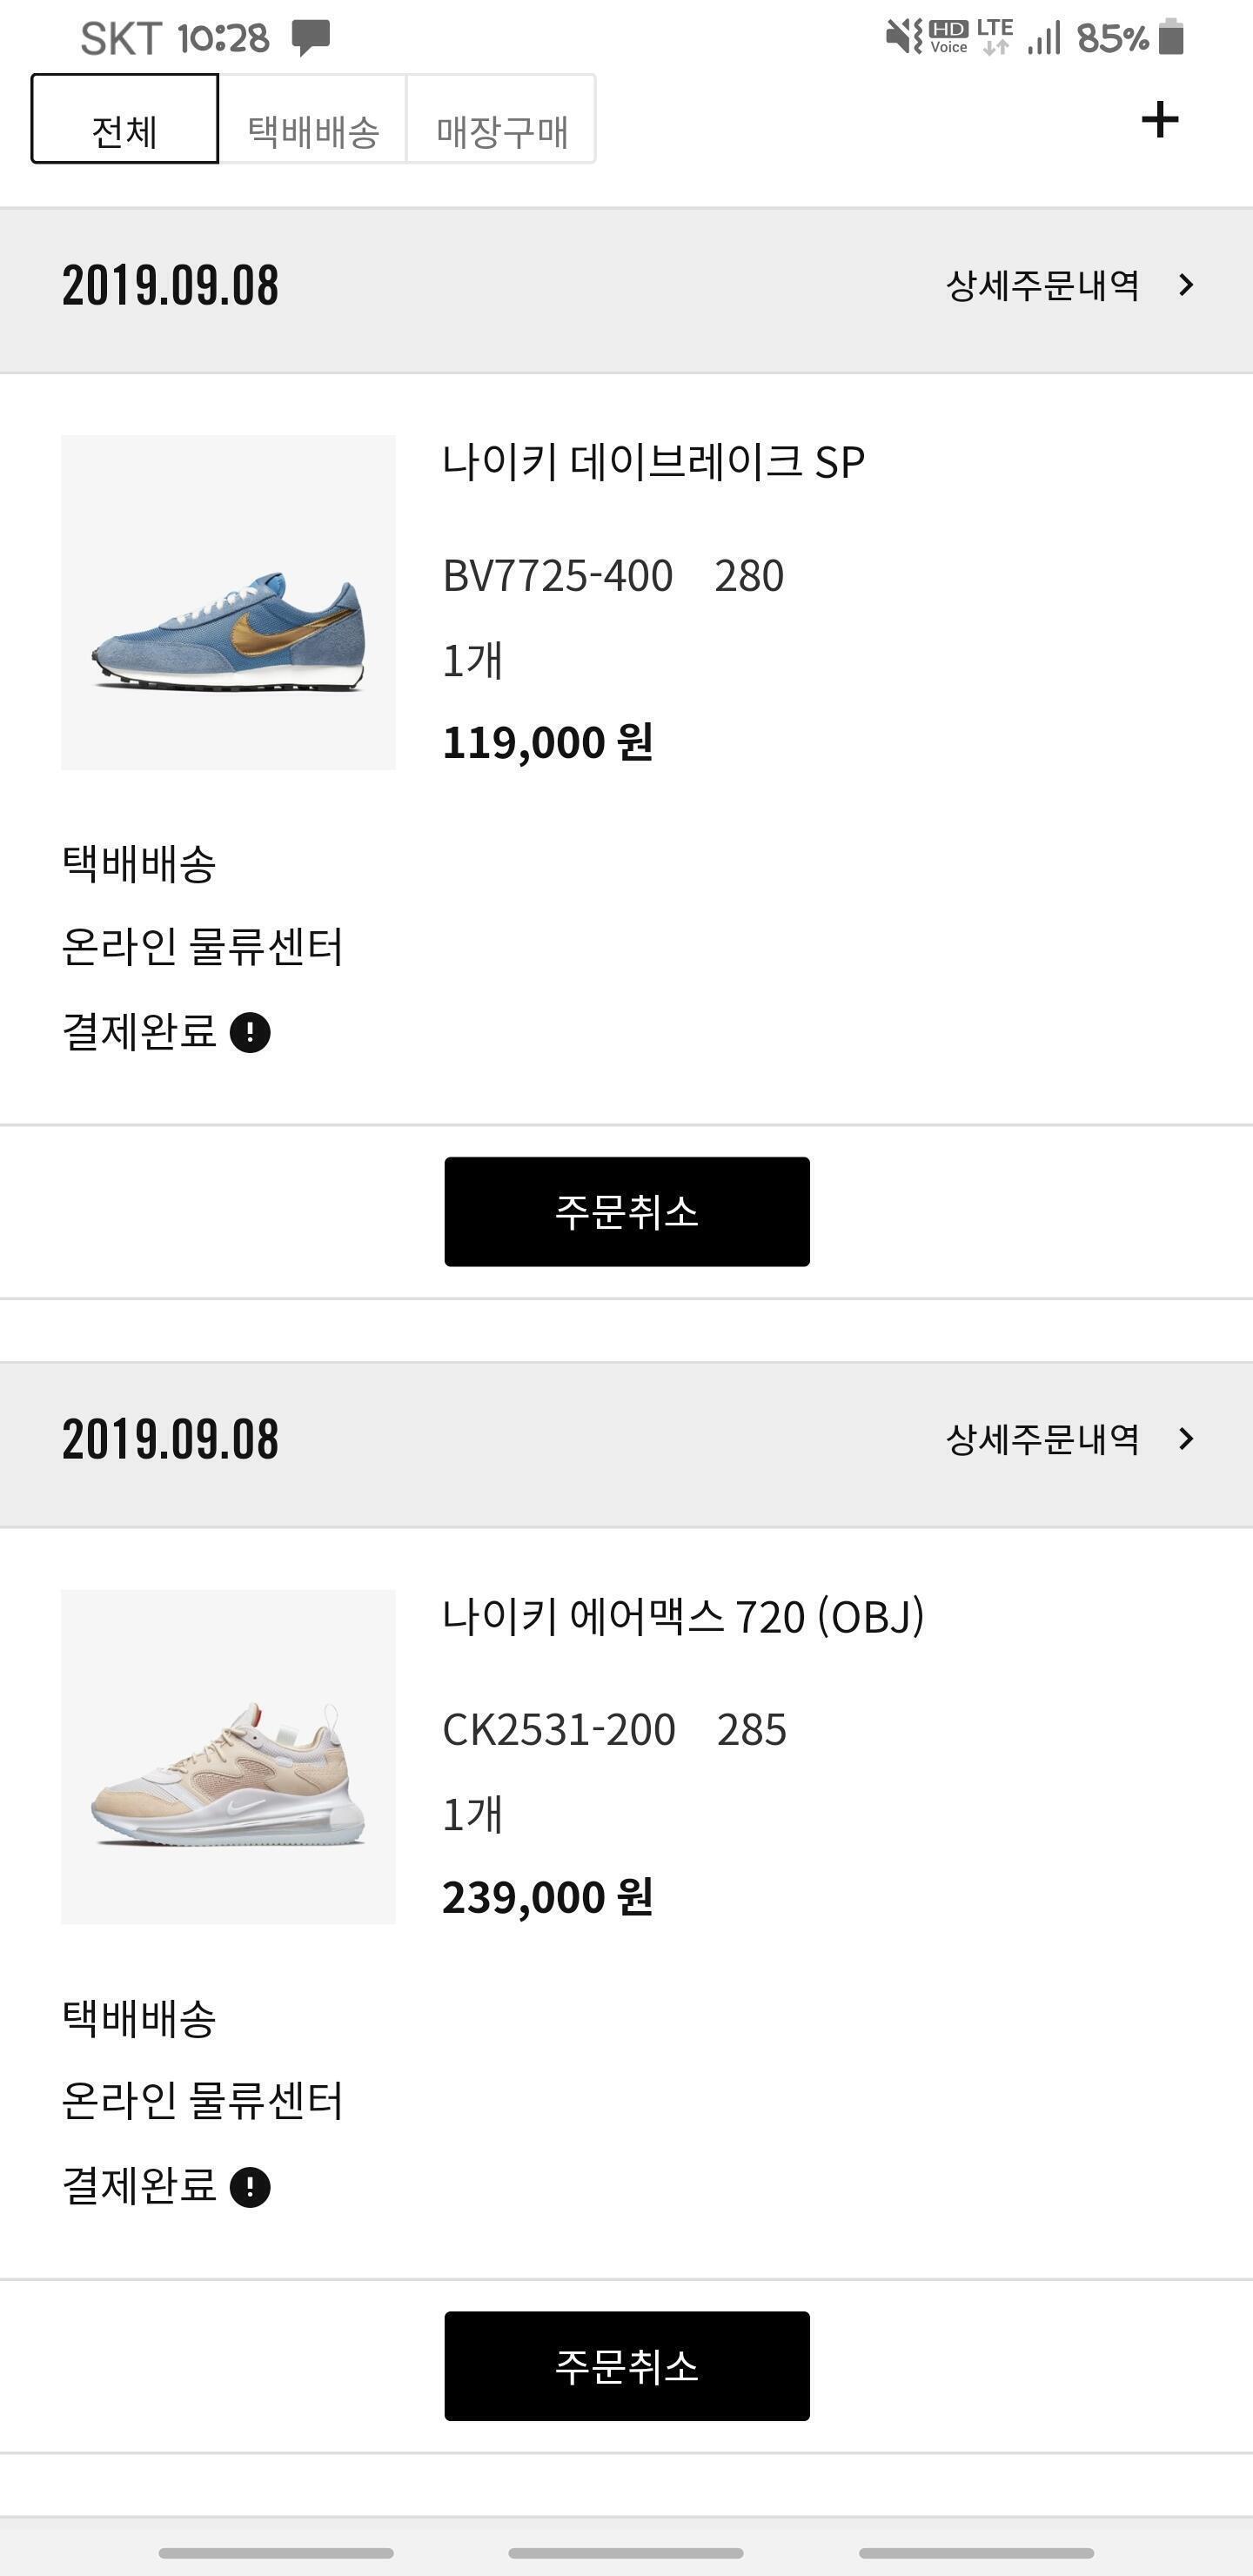
Task: Tap the plus icon at top right
Action: (x=1159, y=120)
